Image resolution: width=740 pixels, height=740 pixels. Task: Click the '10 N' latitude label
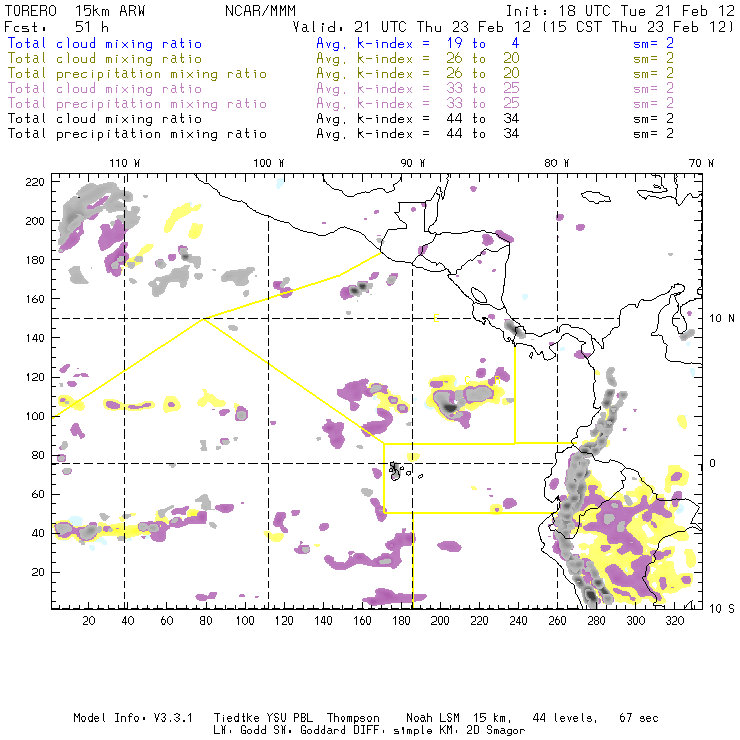coord(722,319)
